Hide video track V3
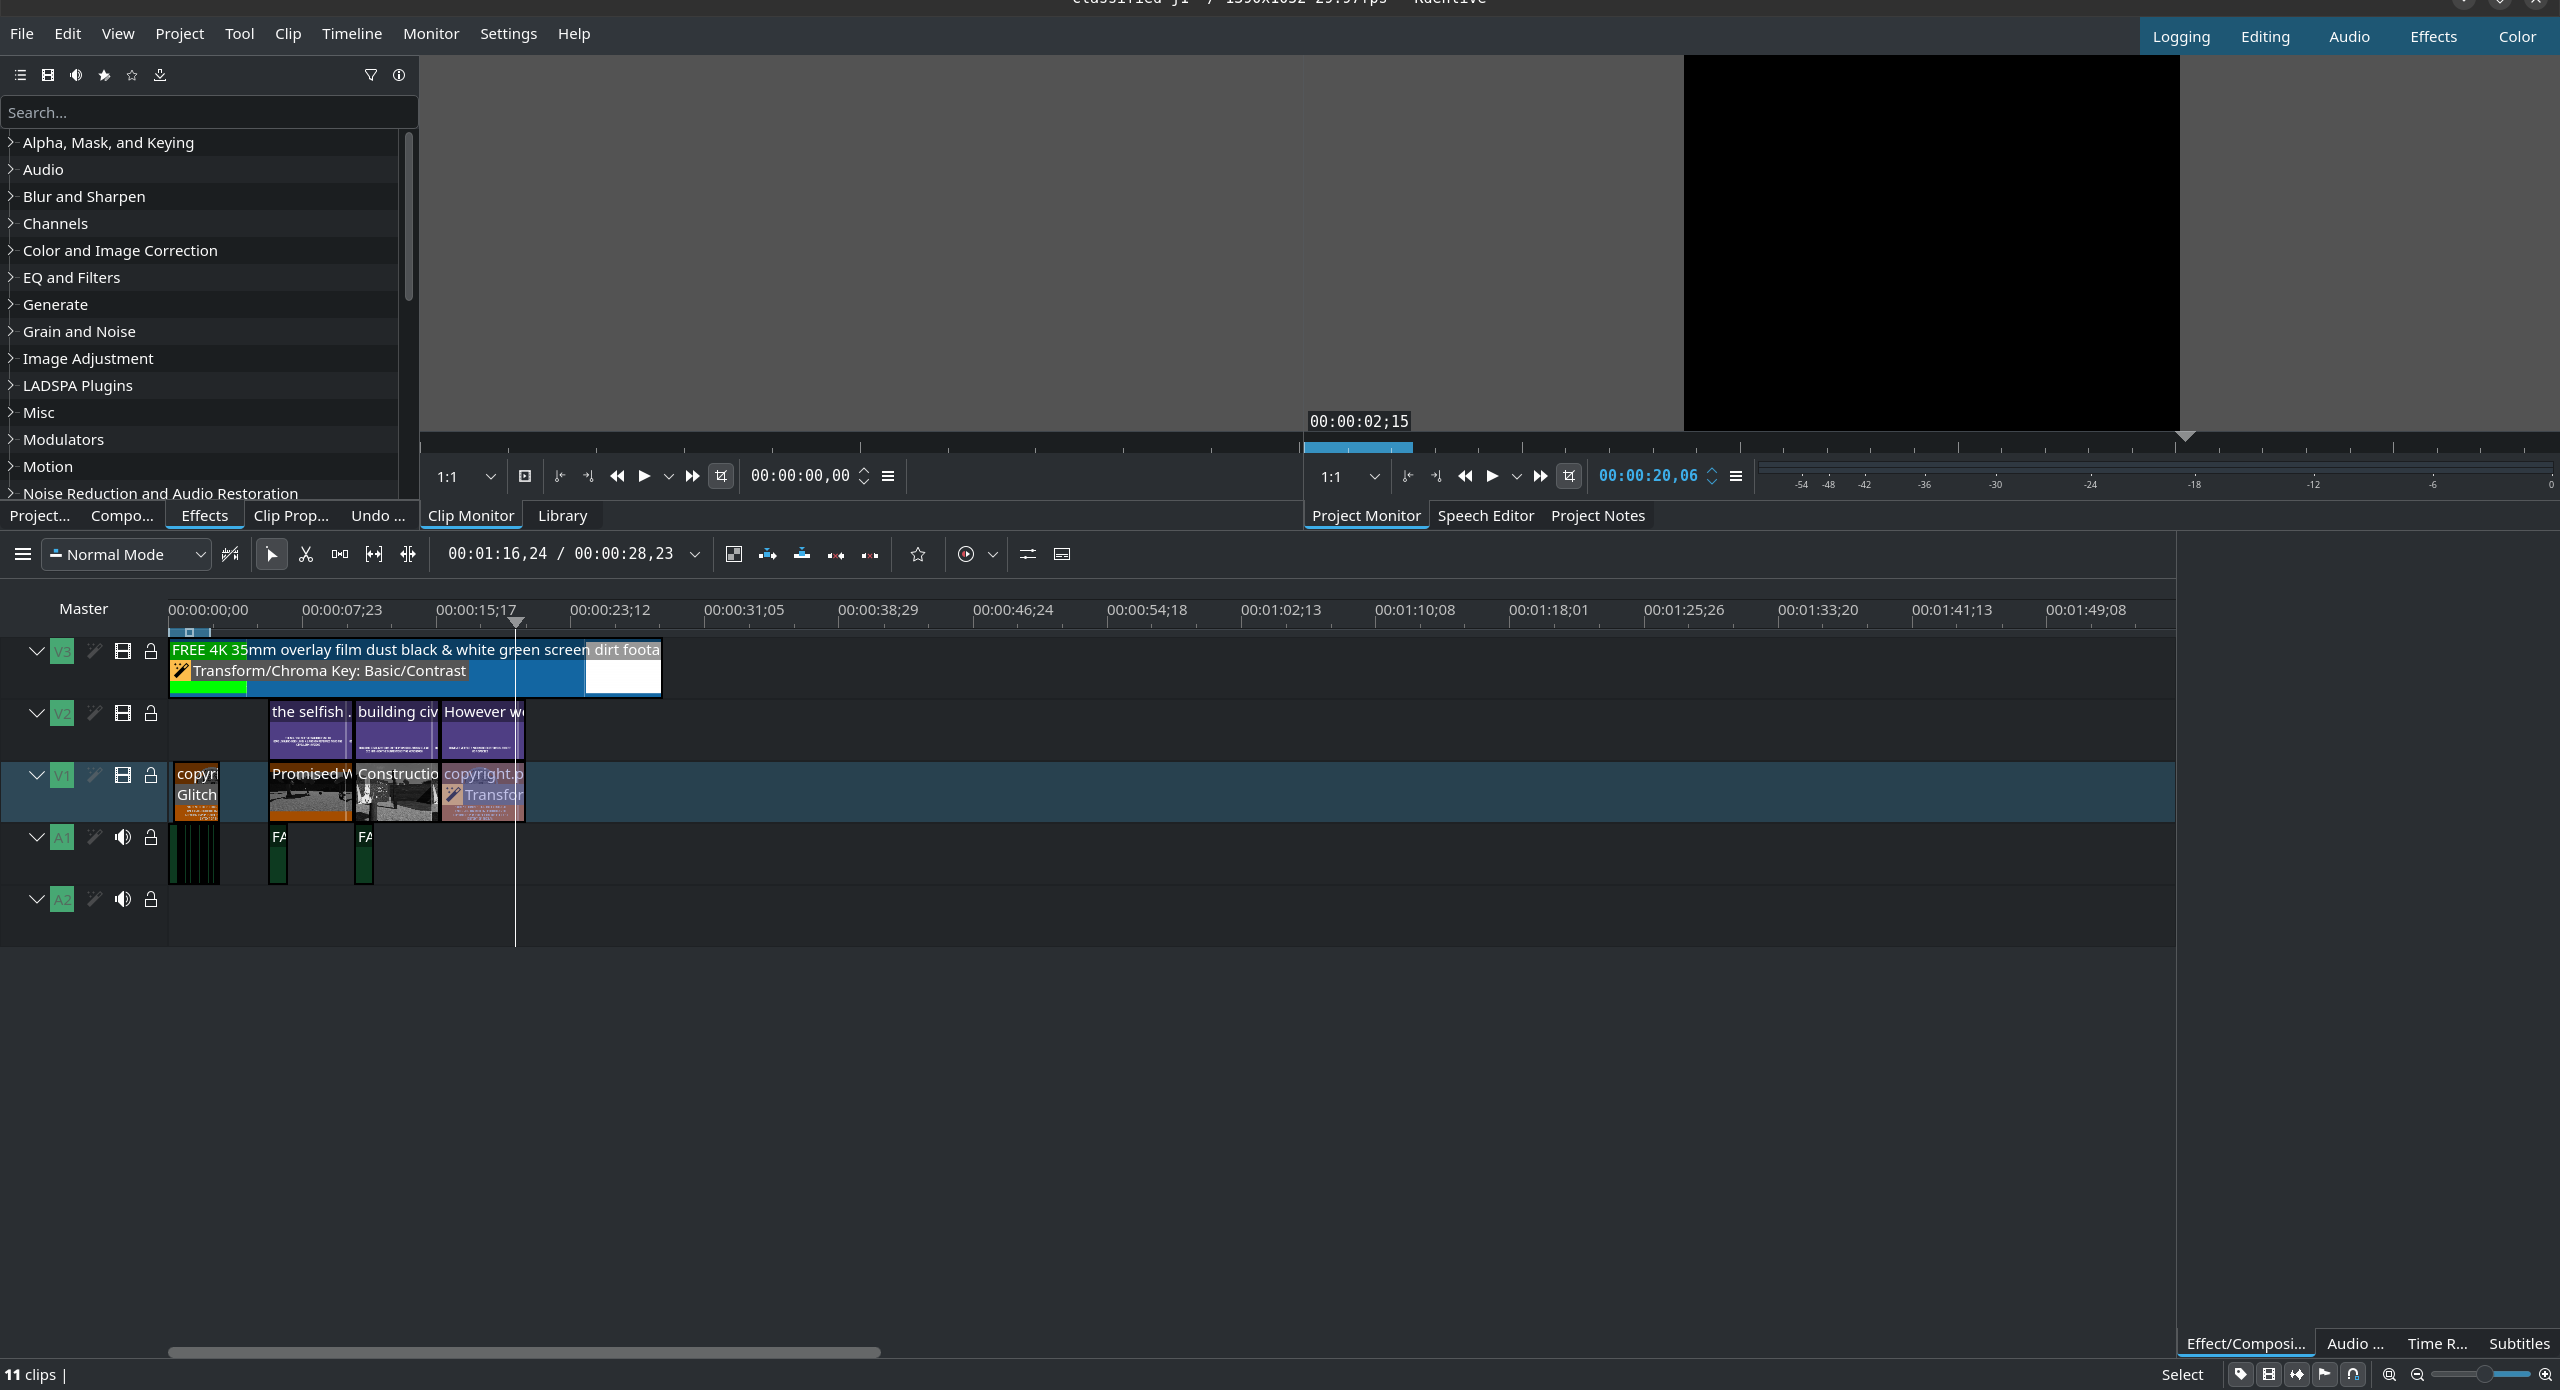Image resolution: width=2560 pixels, height=1390 pixels. tap(123, 652)
